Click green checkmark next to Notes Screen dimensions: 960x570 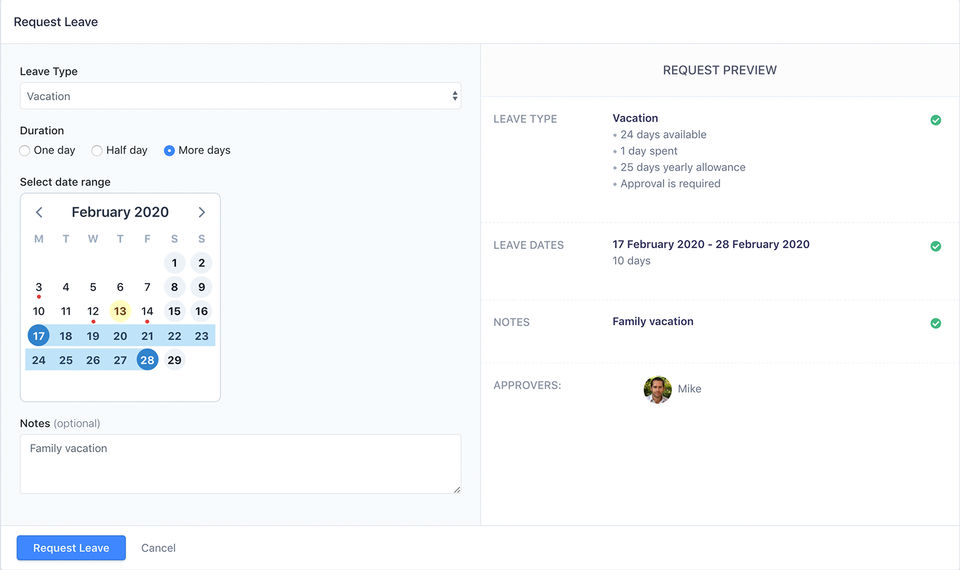pyautogui.click(x=935, y=323)
